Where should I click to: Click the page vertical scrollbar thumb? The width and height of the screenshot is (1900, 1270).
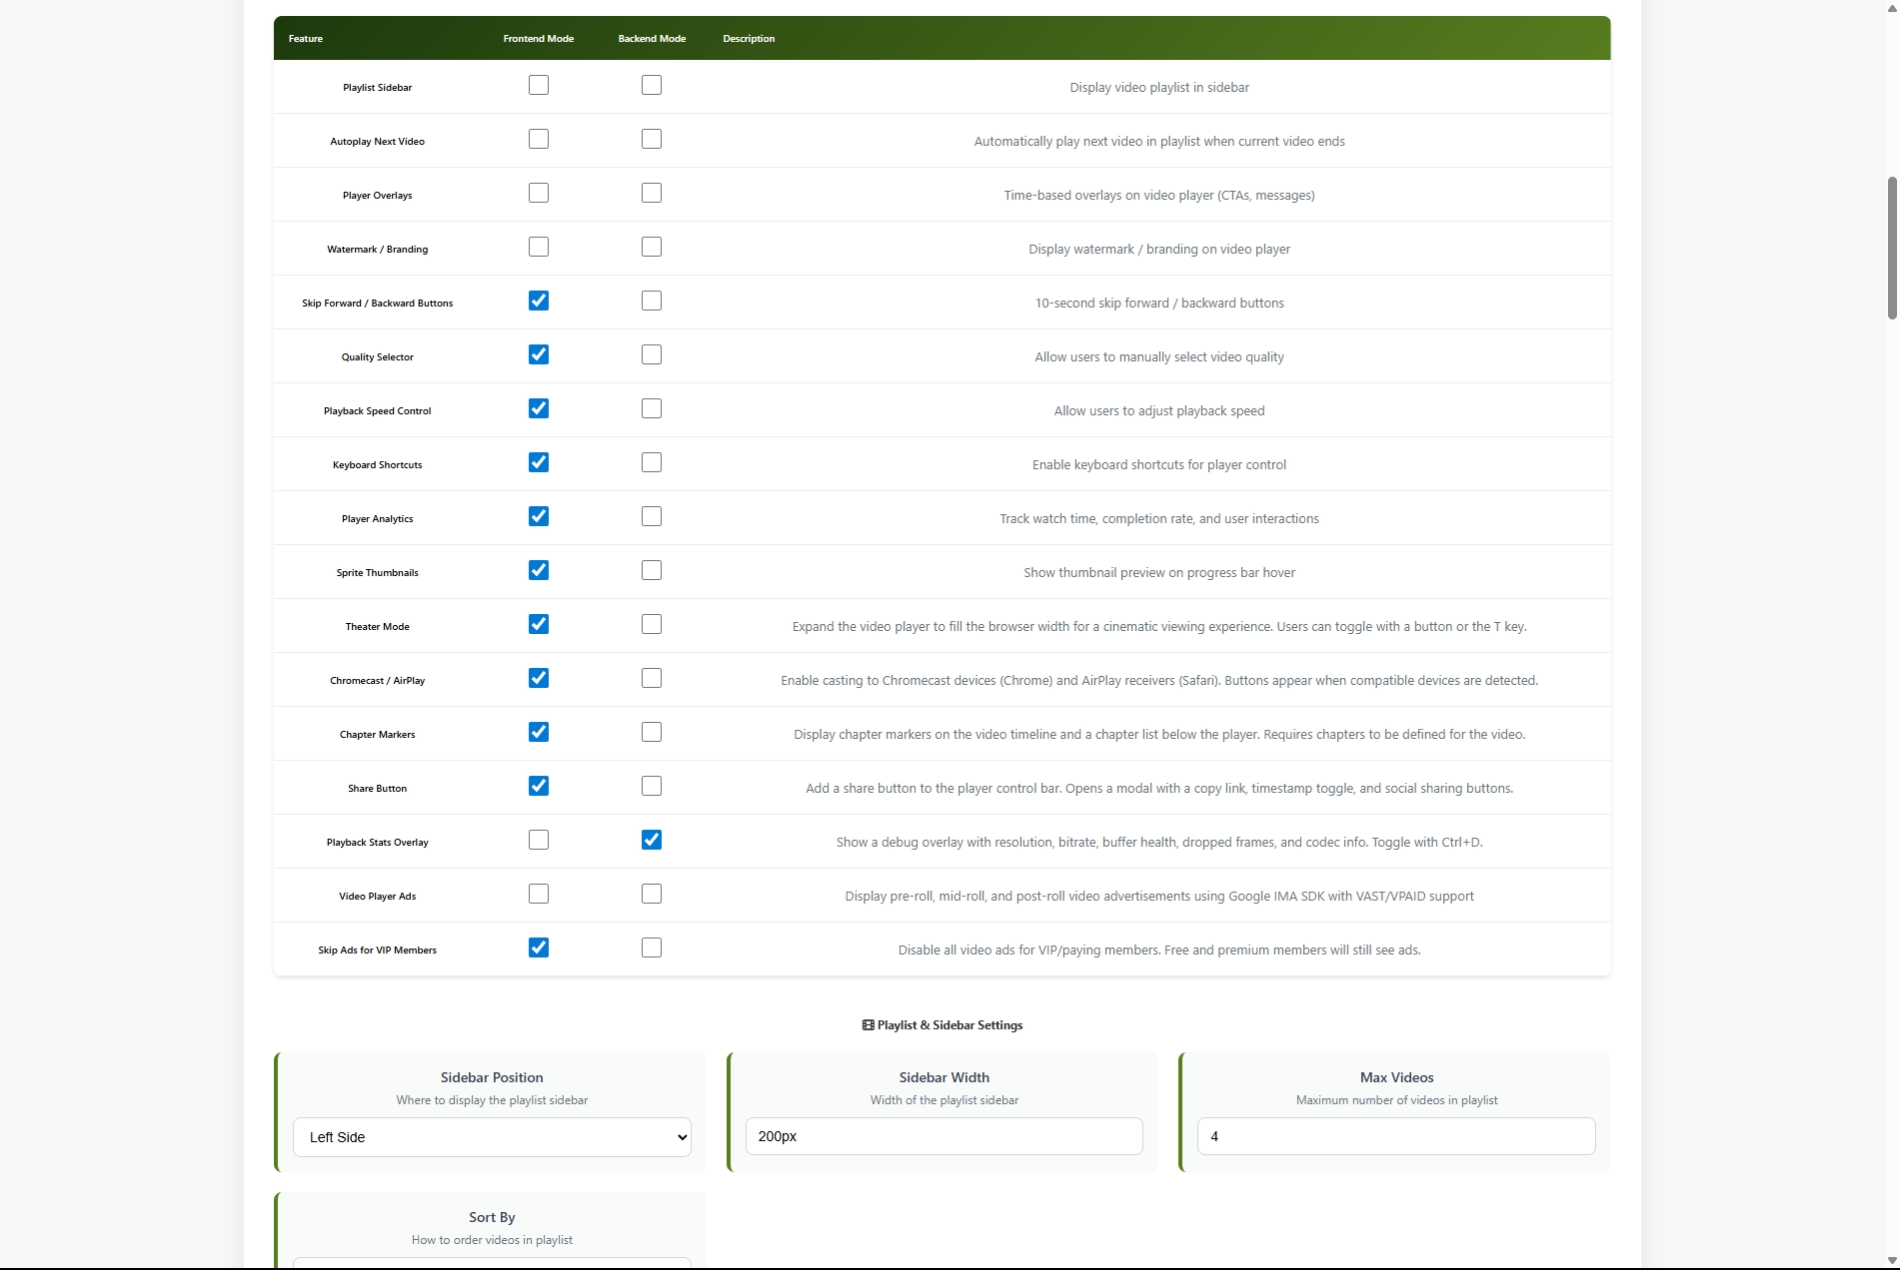[1891, 248]
